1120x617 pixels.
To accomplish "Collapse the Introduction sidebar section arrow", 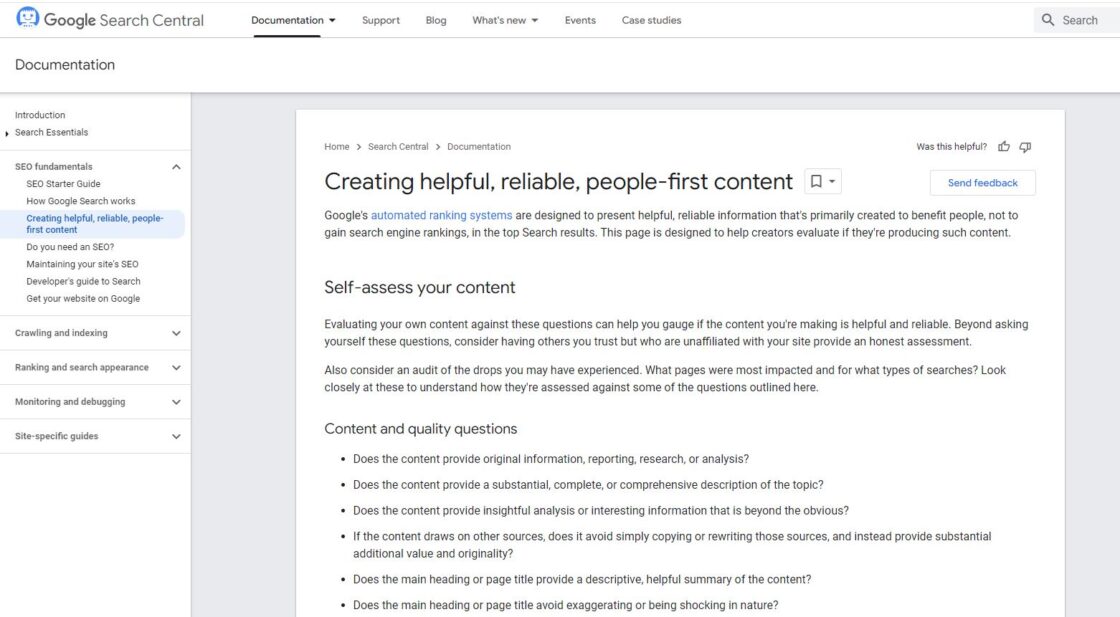I will click(8, 131).
